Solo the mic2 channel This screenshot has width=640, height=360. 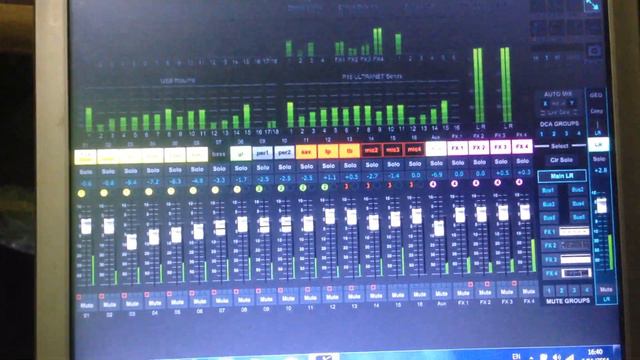(372, 165)
